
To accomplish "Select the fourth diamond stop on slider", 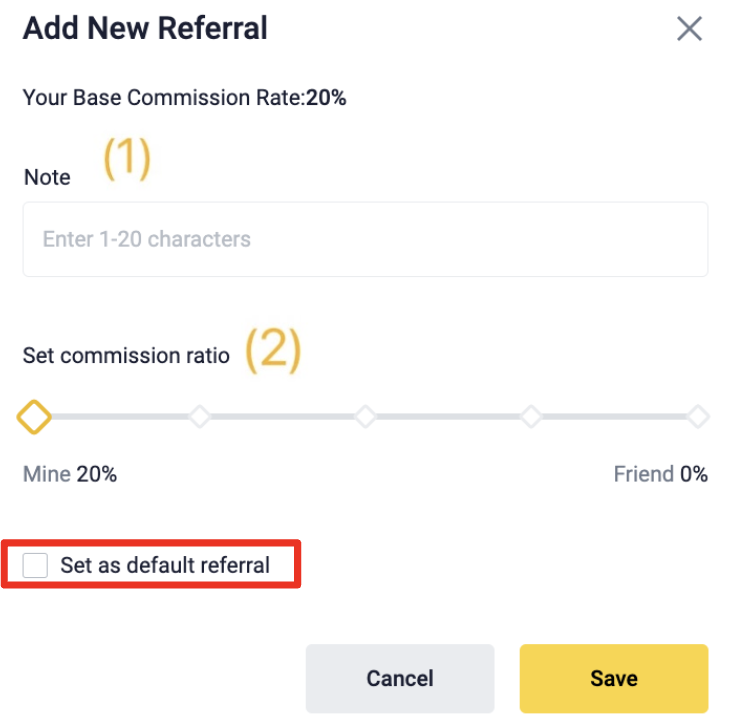I will point(532,416).
